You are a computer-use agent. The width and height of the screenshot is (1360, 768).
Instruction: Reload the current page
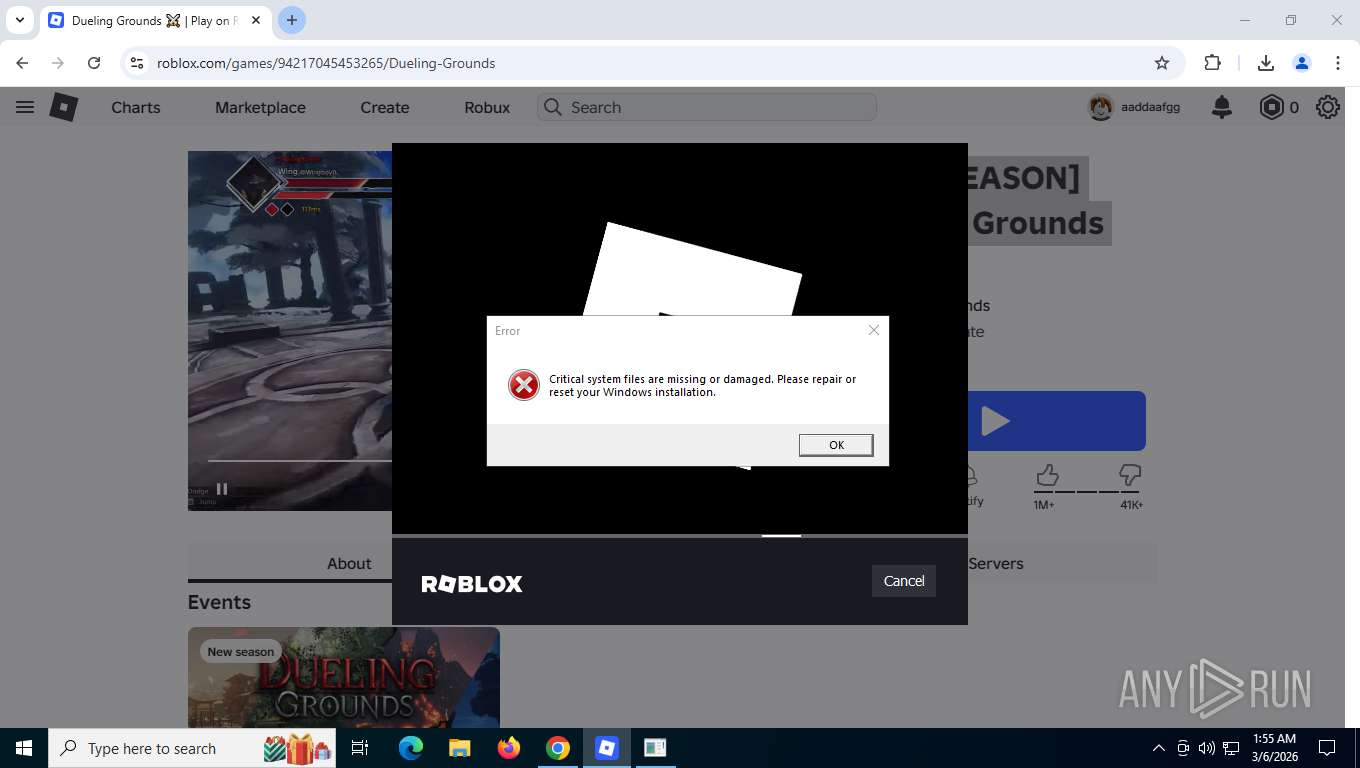click(94, 63)
